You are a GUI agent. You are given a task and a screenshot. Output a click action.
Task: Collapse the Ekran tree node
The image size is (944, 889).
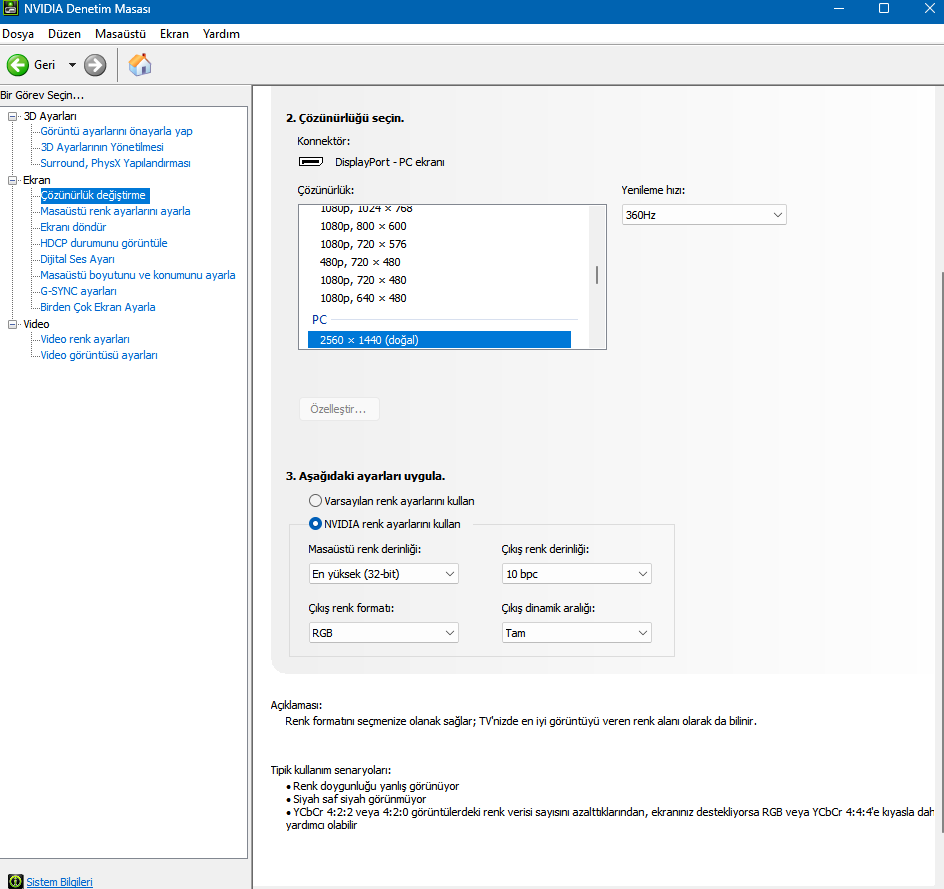coord(12,181)
